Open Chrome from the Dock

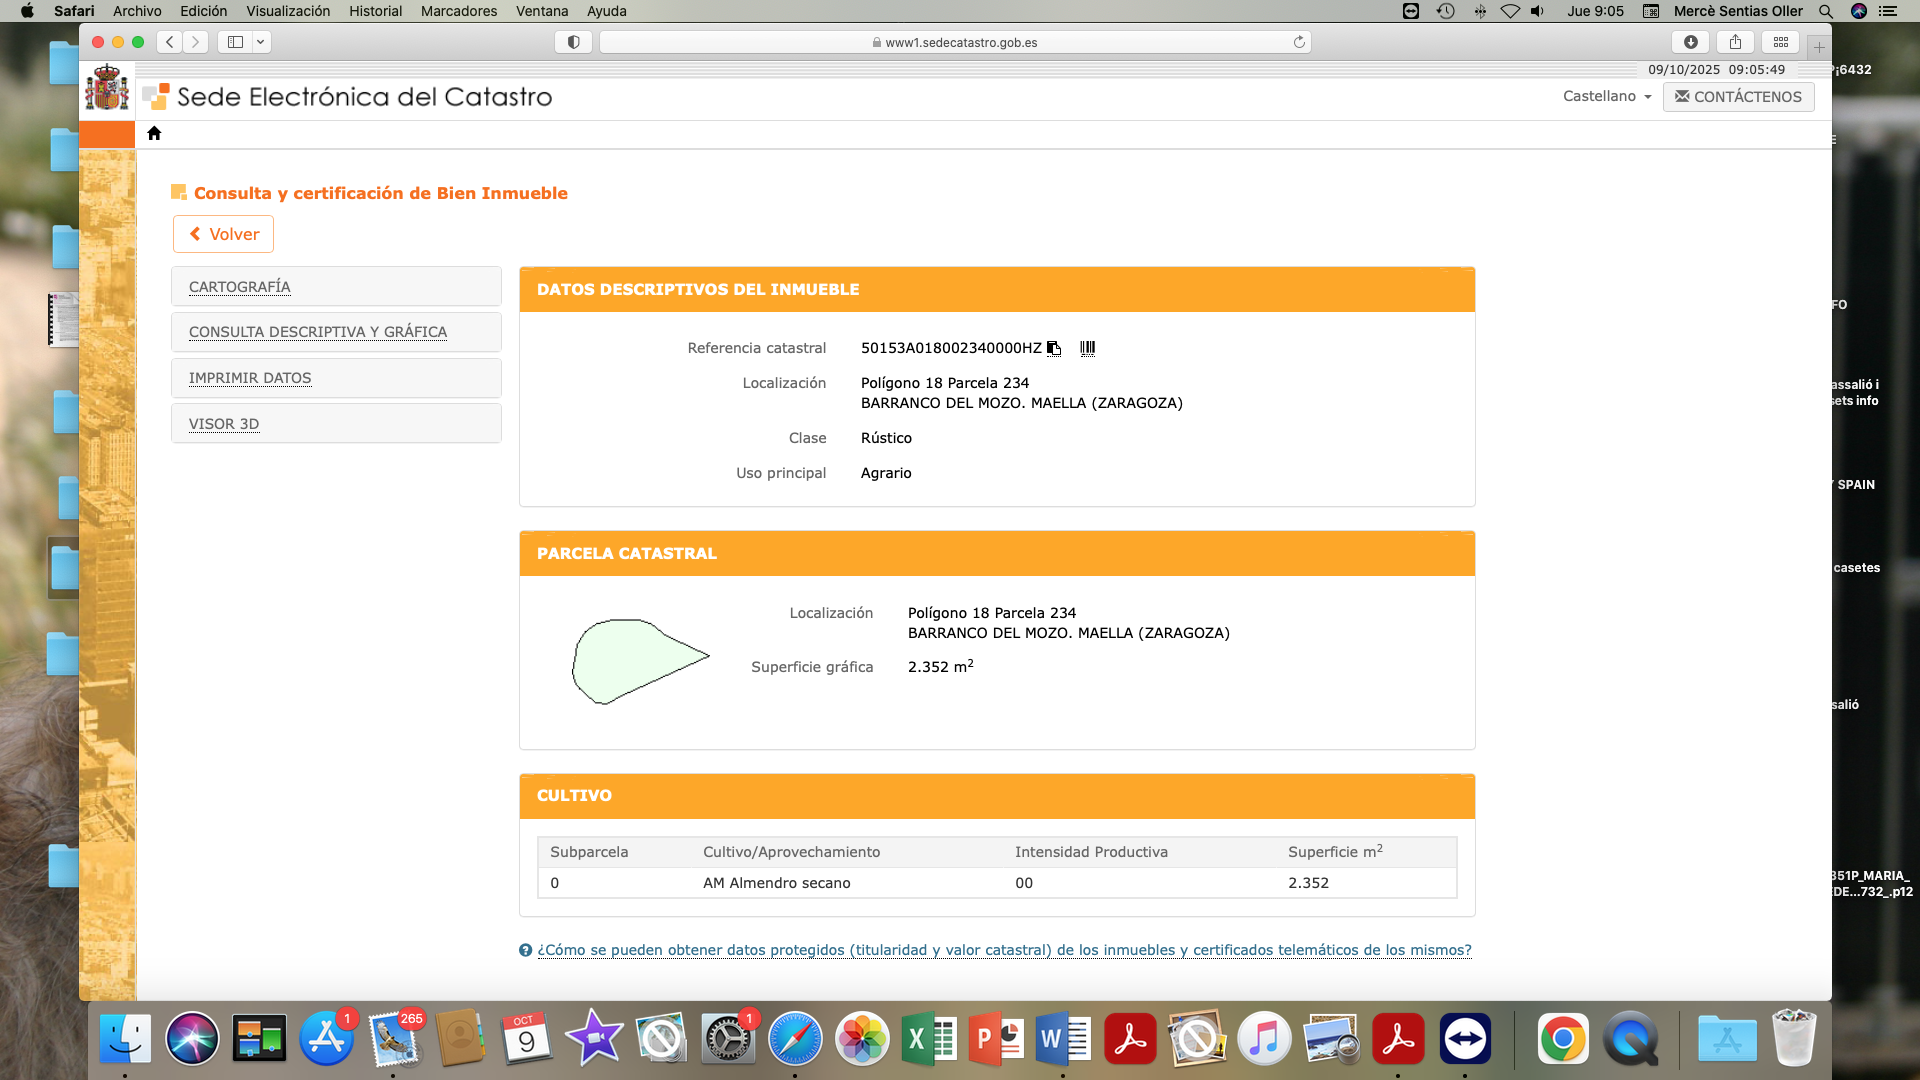click(x=1562, y=1040)
